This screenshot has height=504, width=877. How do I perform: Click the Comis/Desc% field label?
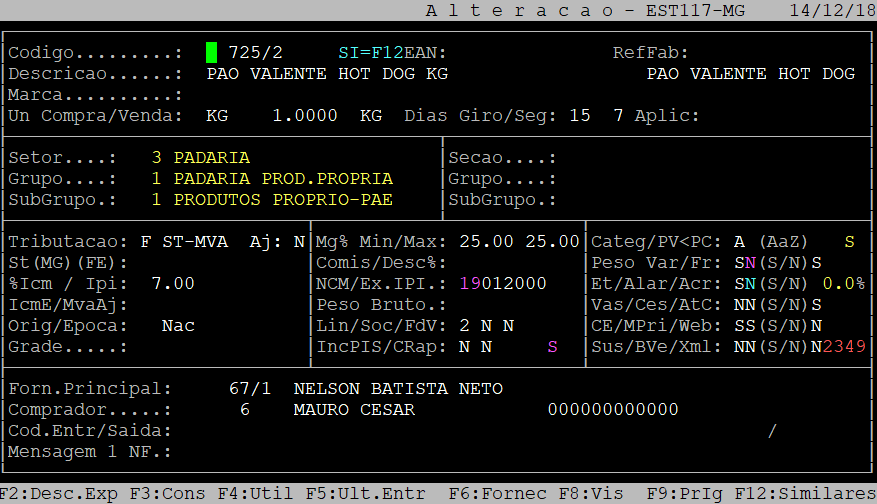tap(381, 263)
